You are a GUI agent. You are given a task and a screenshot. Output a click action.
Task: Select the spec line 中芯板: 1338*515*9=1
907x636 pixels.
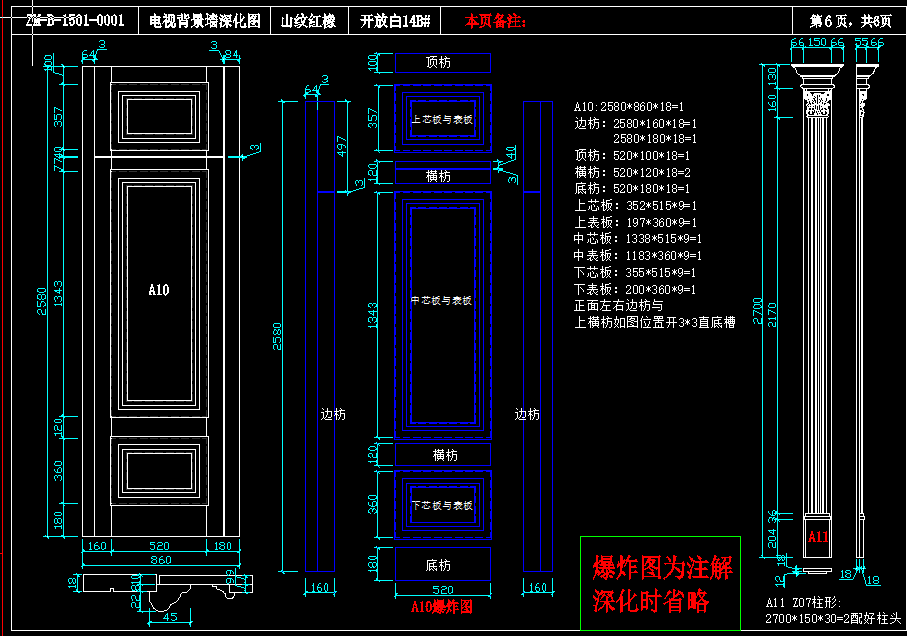click(x=637, y=238)
